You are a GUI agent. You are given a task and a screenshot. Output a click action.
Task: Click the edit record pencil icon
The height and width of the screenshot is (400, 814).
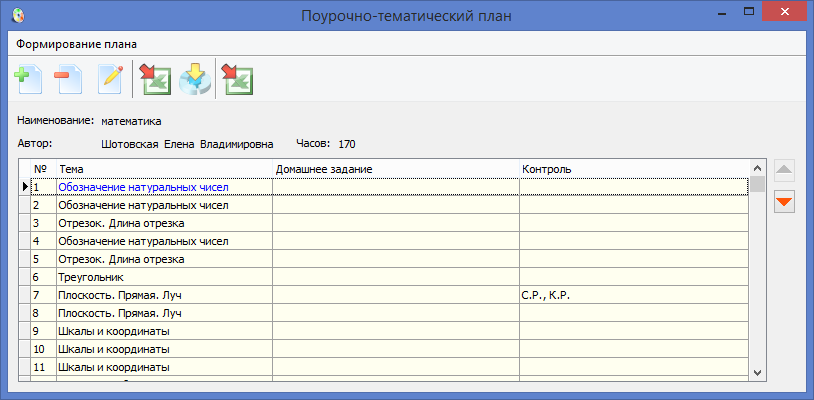(109, 79)
